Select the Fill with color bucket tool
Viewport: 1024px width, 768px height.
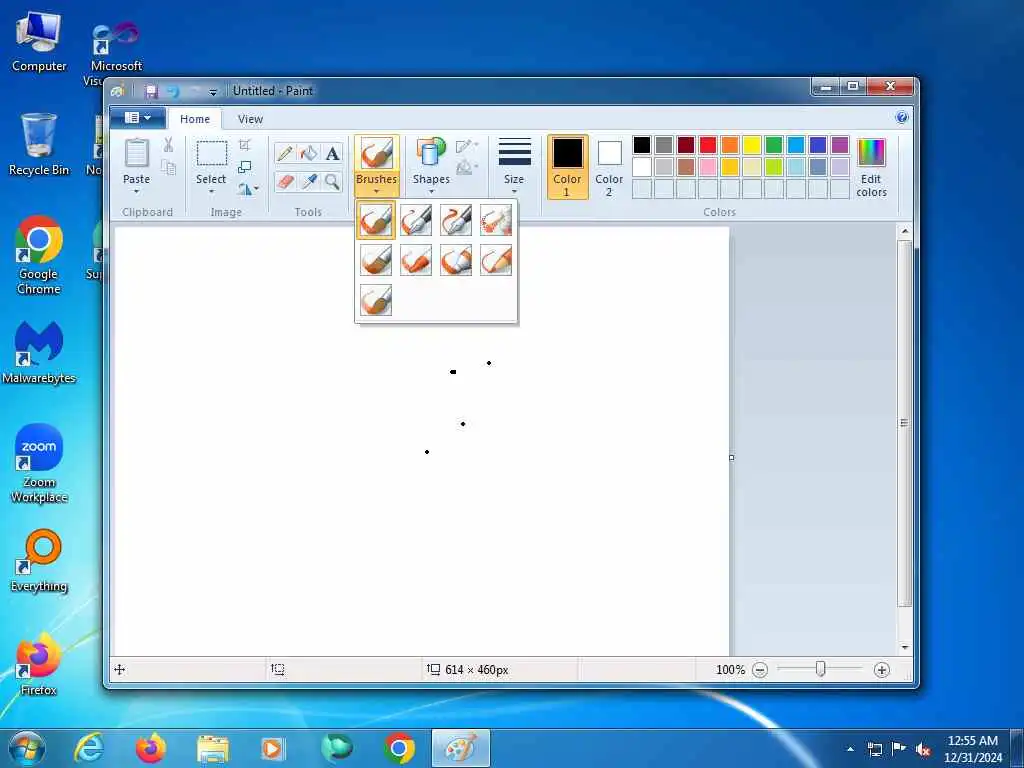pos(308,153)
